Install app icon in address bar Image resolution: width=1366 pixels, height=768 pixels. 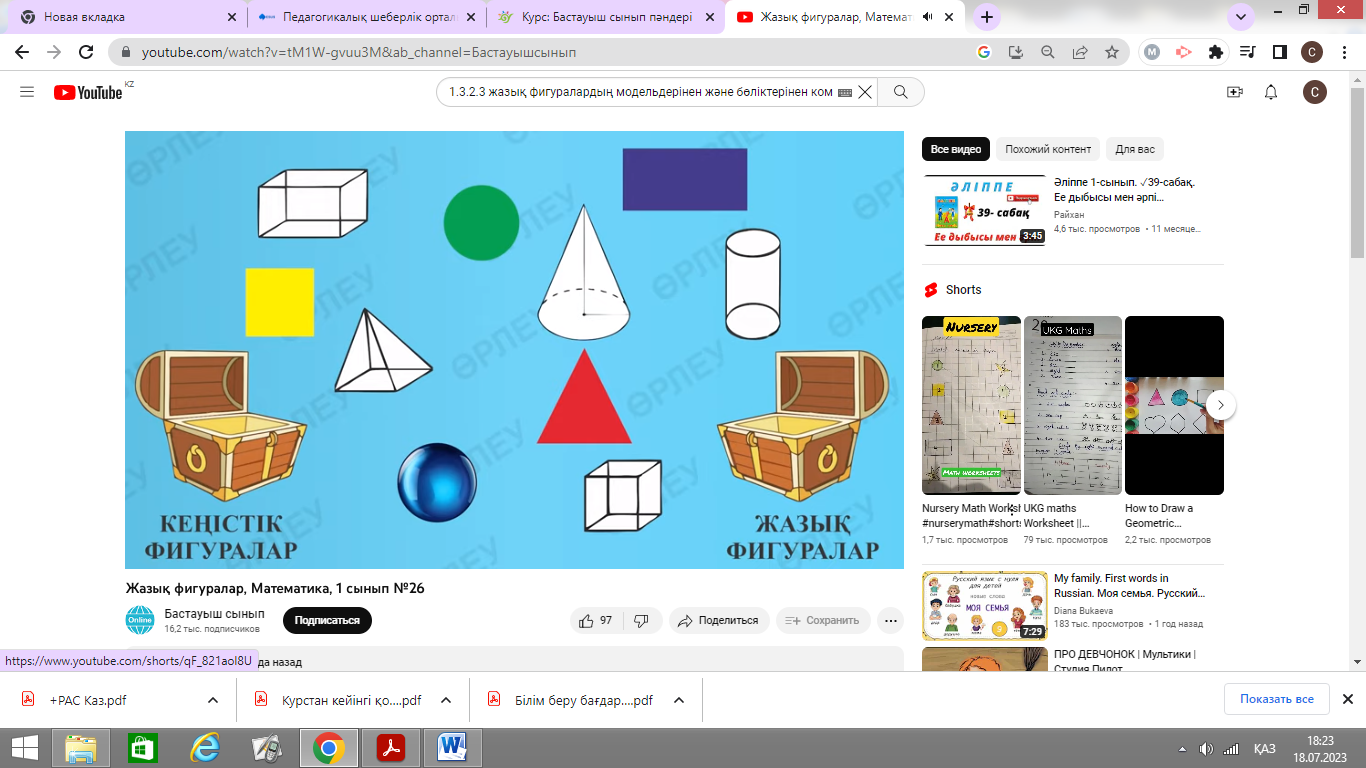pyautogui.click(x=1016, y=52)
